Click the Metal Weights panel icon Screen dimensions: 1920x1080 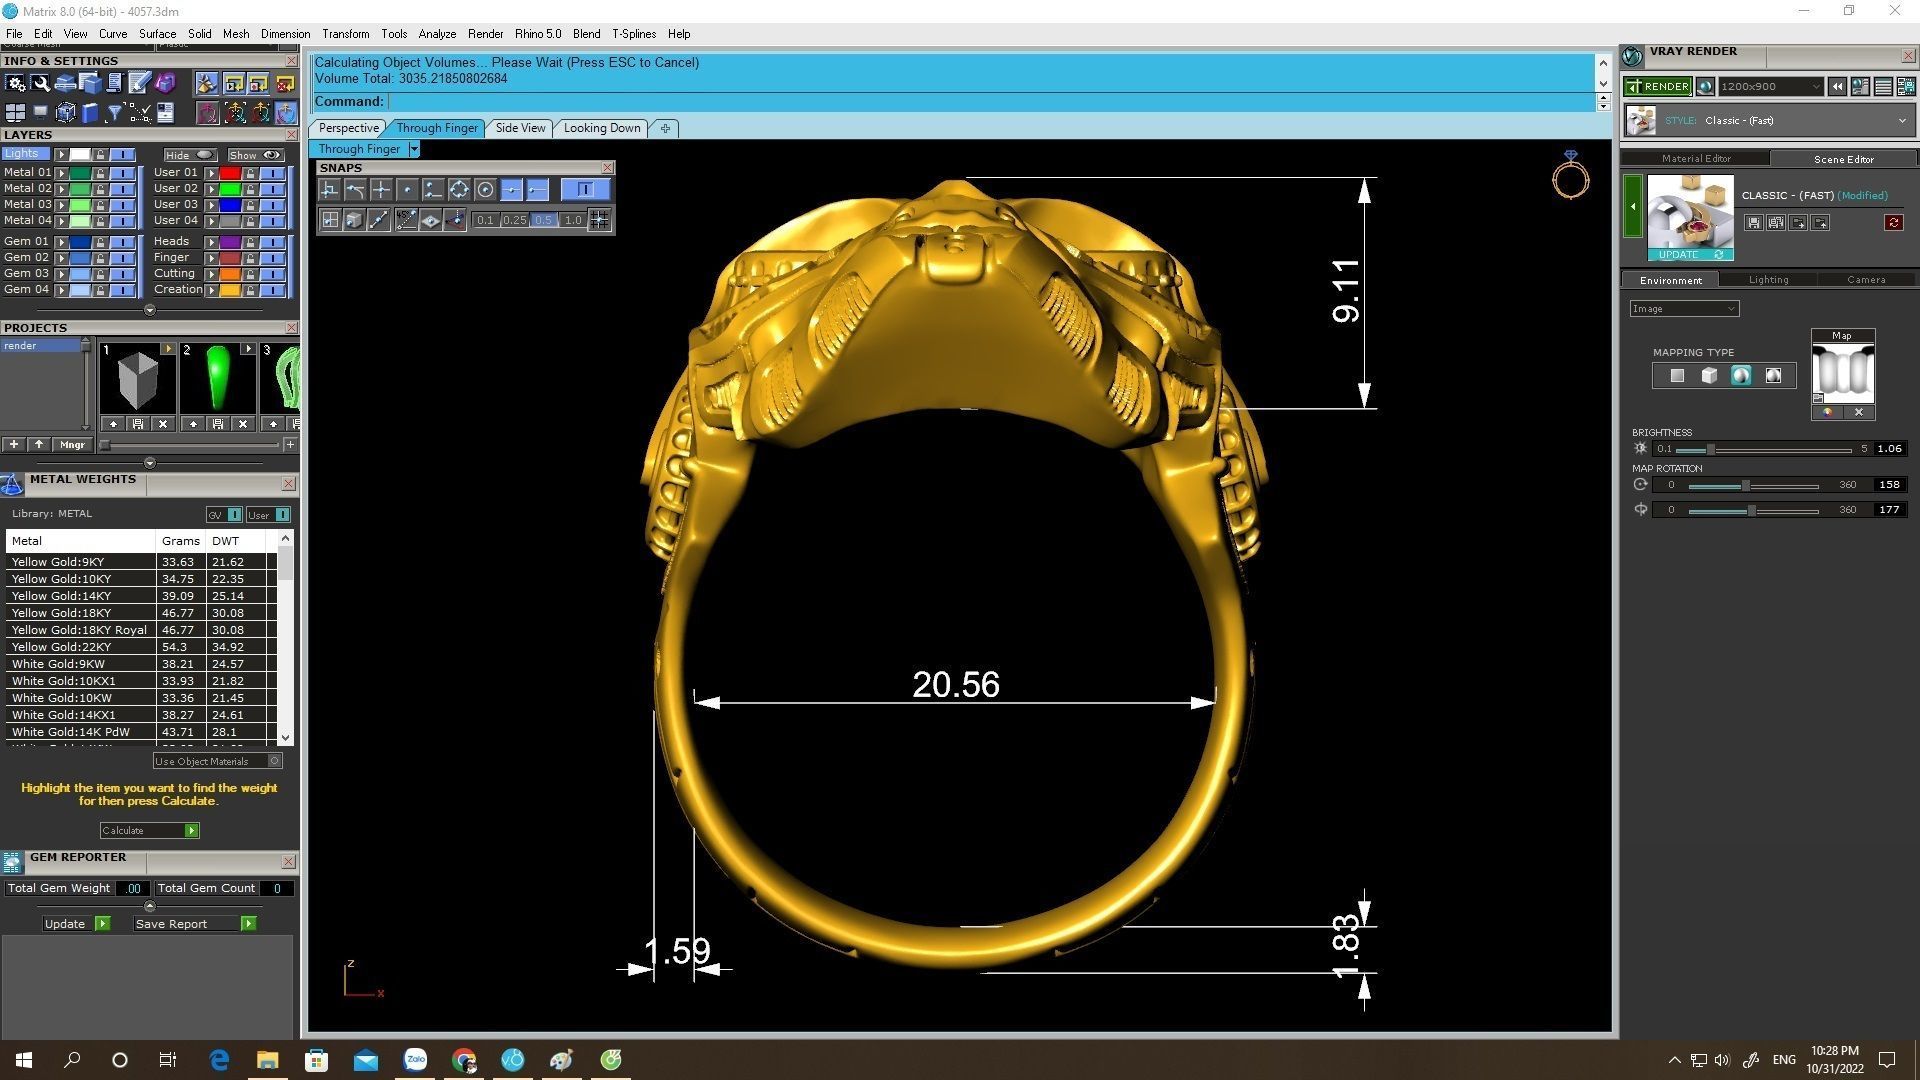(12, 485)
